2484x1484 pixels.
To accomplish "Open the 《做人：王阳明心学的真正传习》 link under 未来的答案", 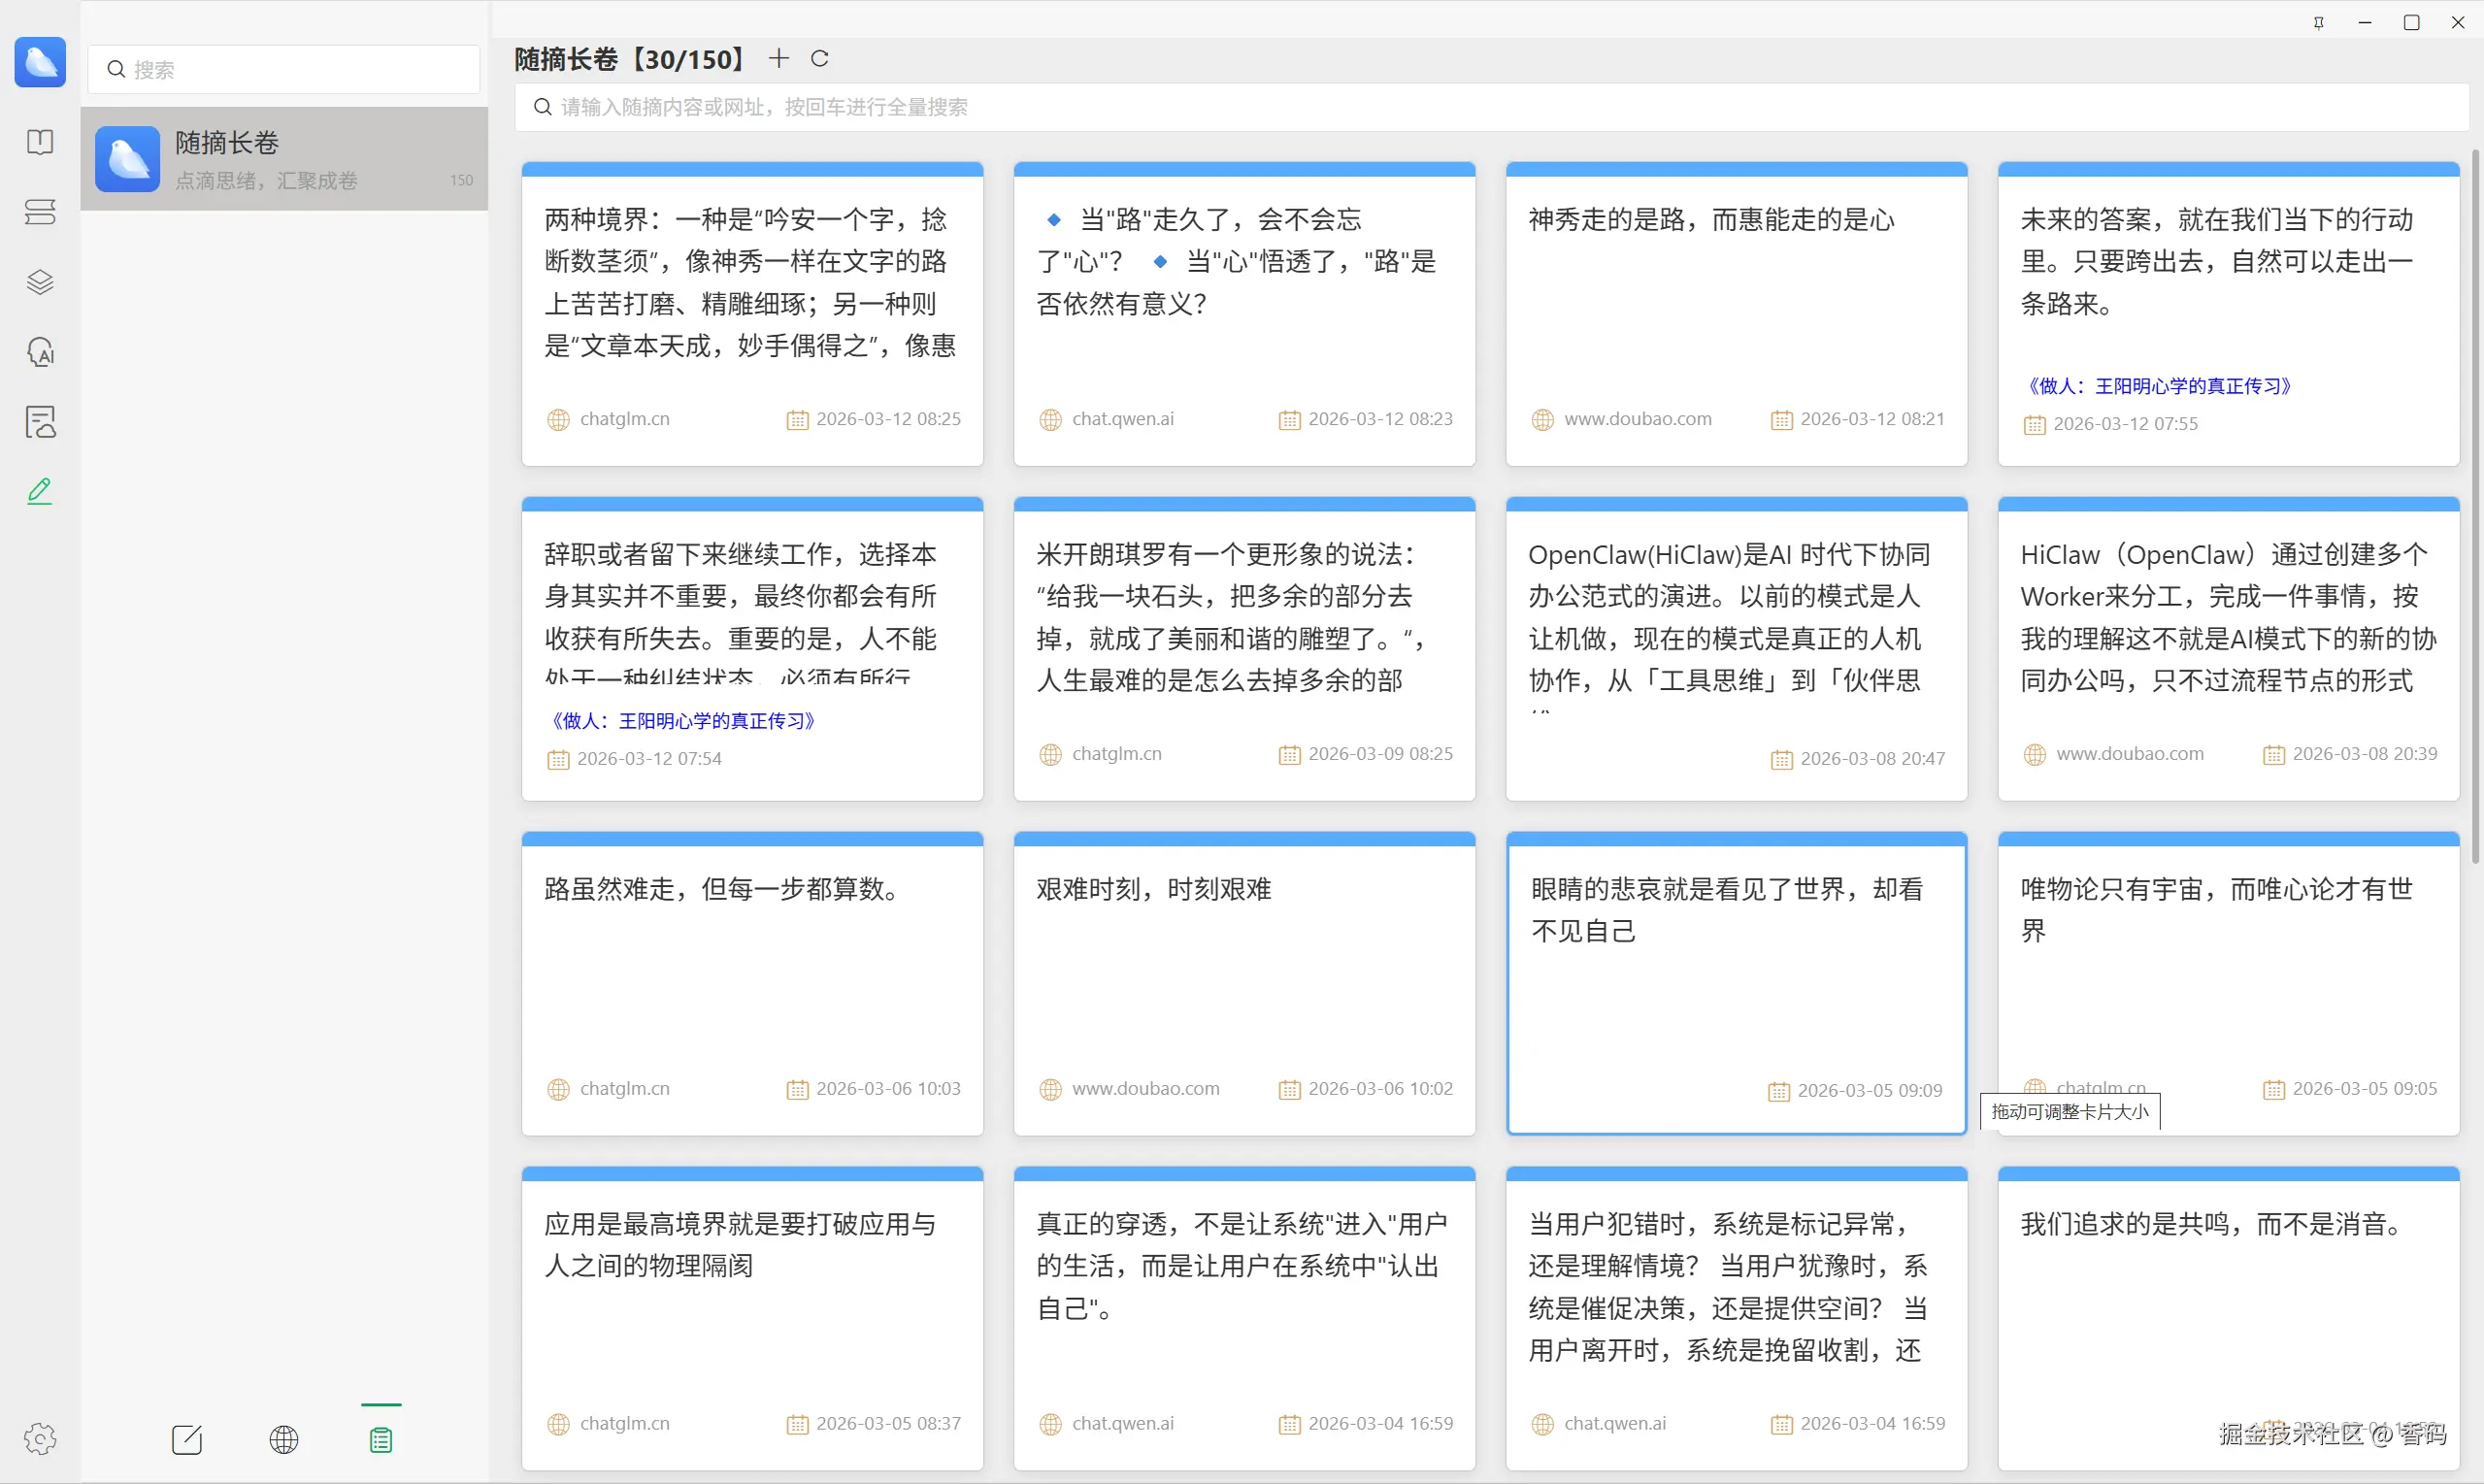I will click(2158, 386).
